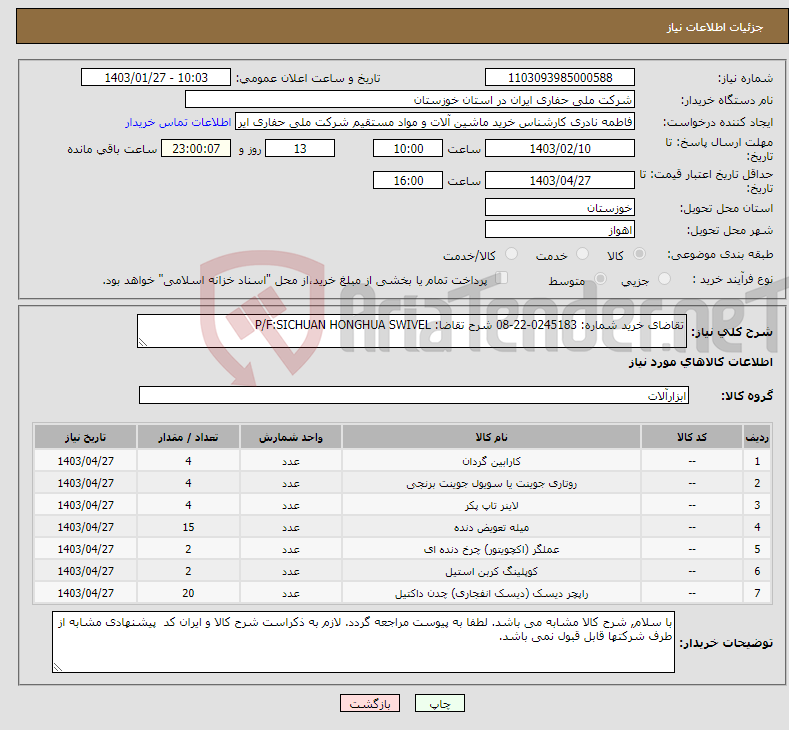789x730 pixels.
Task: Select the خدمت radio button
Action: 582,254
